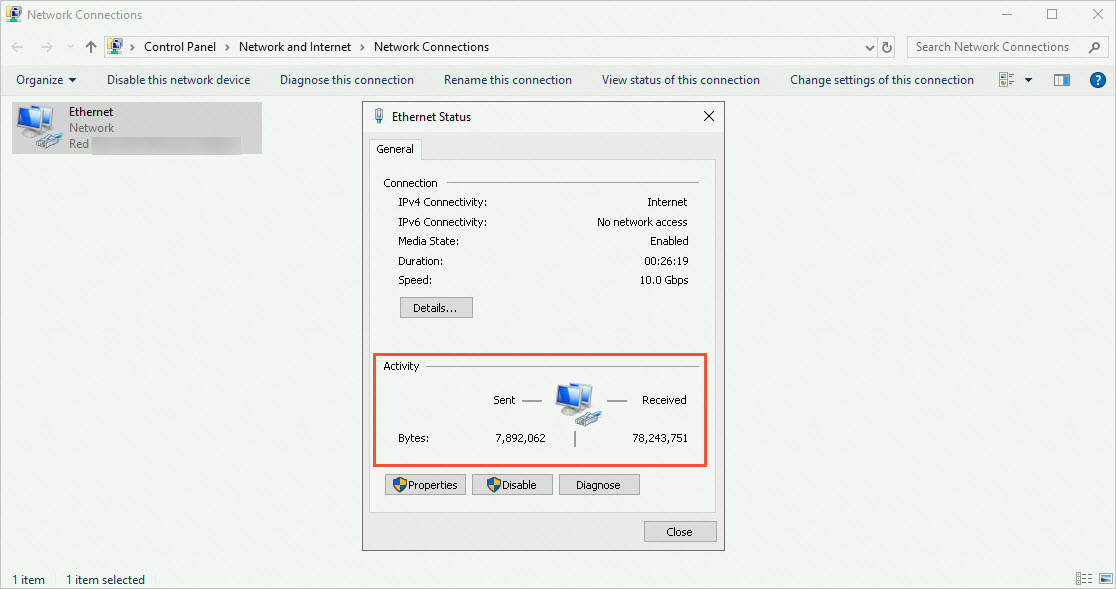Click the search magnifier icon
Viewport: 1116px width, 589px height.
(1094, 46)
